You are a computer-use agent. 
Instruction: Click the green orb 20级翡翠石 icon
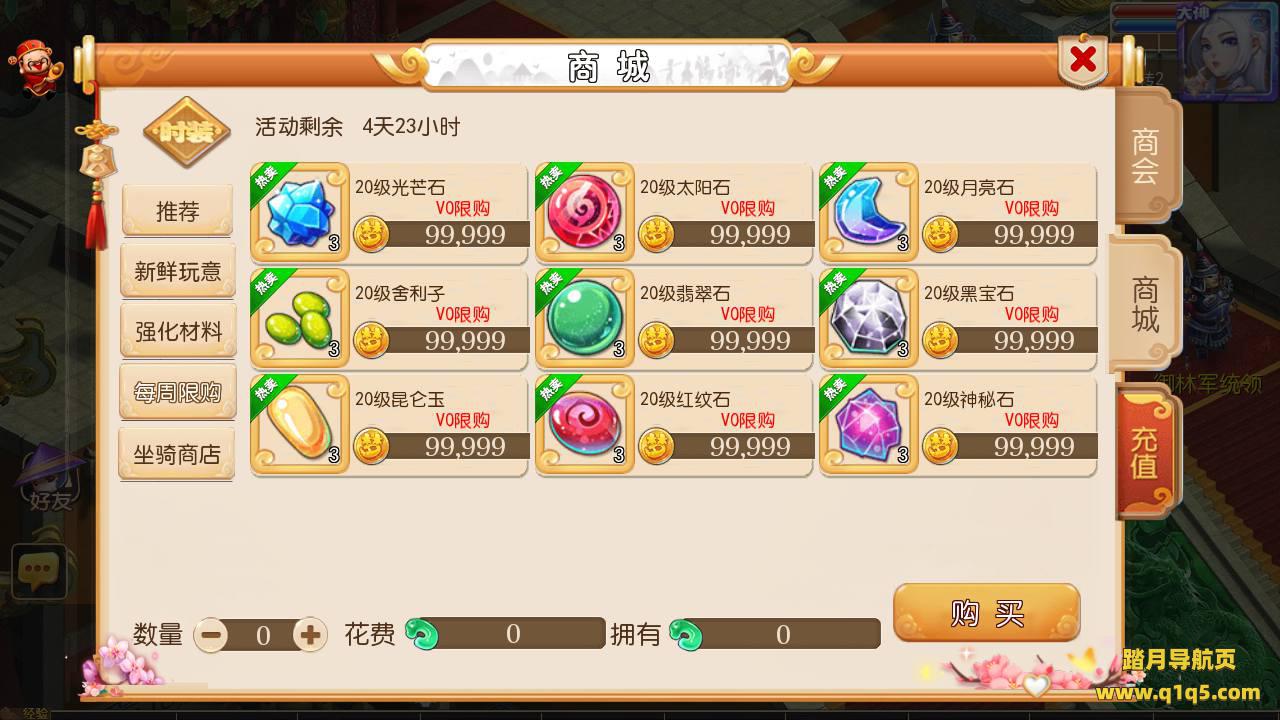pyautogui.click(x=584, y=318)
